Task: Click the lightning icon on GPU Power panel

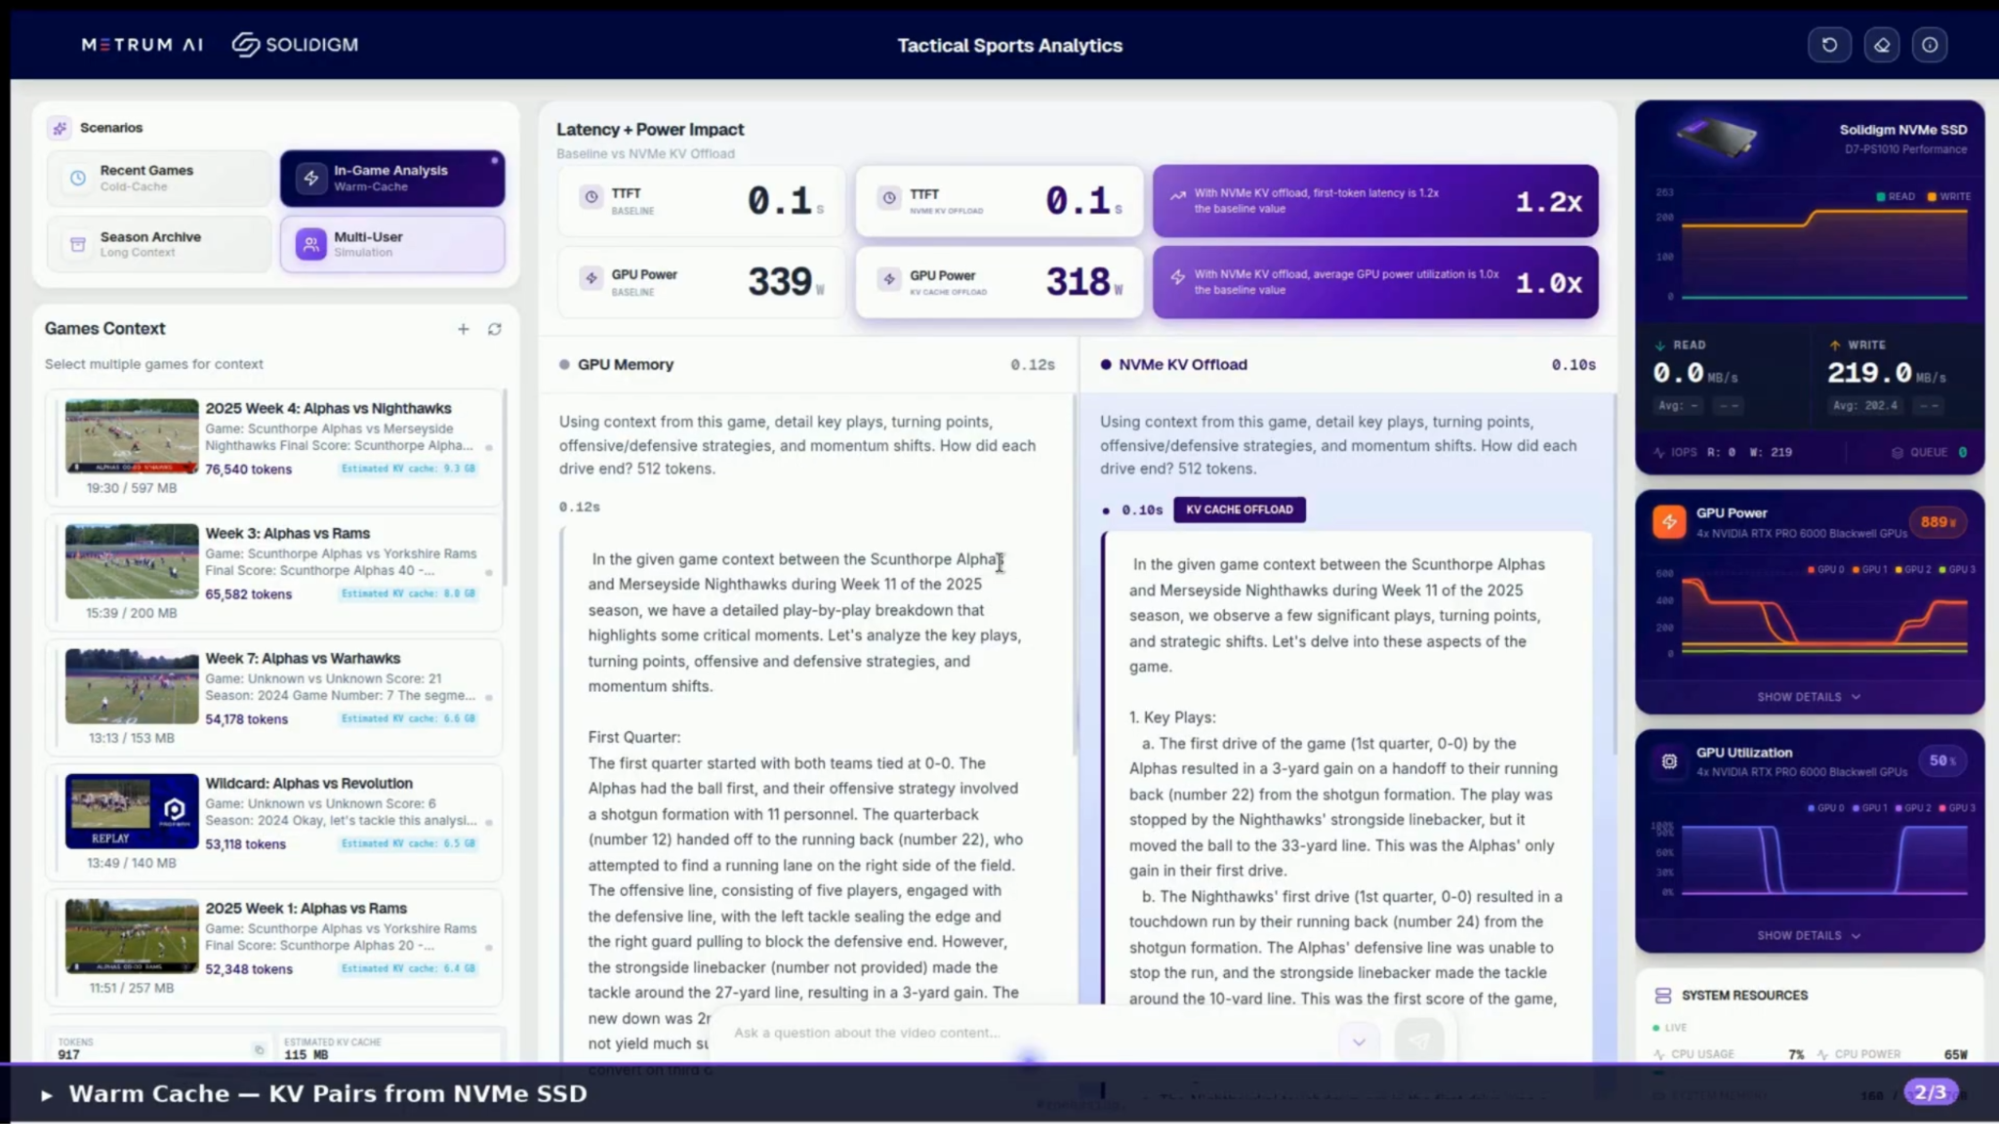Action: coord(1668,521)
